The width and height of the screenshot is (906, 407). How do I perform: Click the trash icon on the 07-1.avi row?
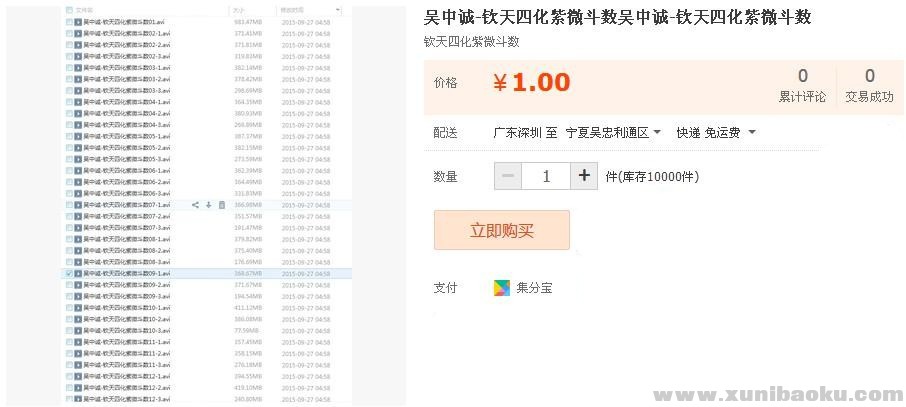(x=221, y=205)
